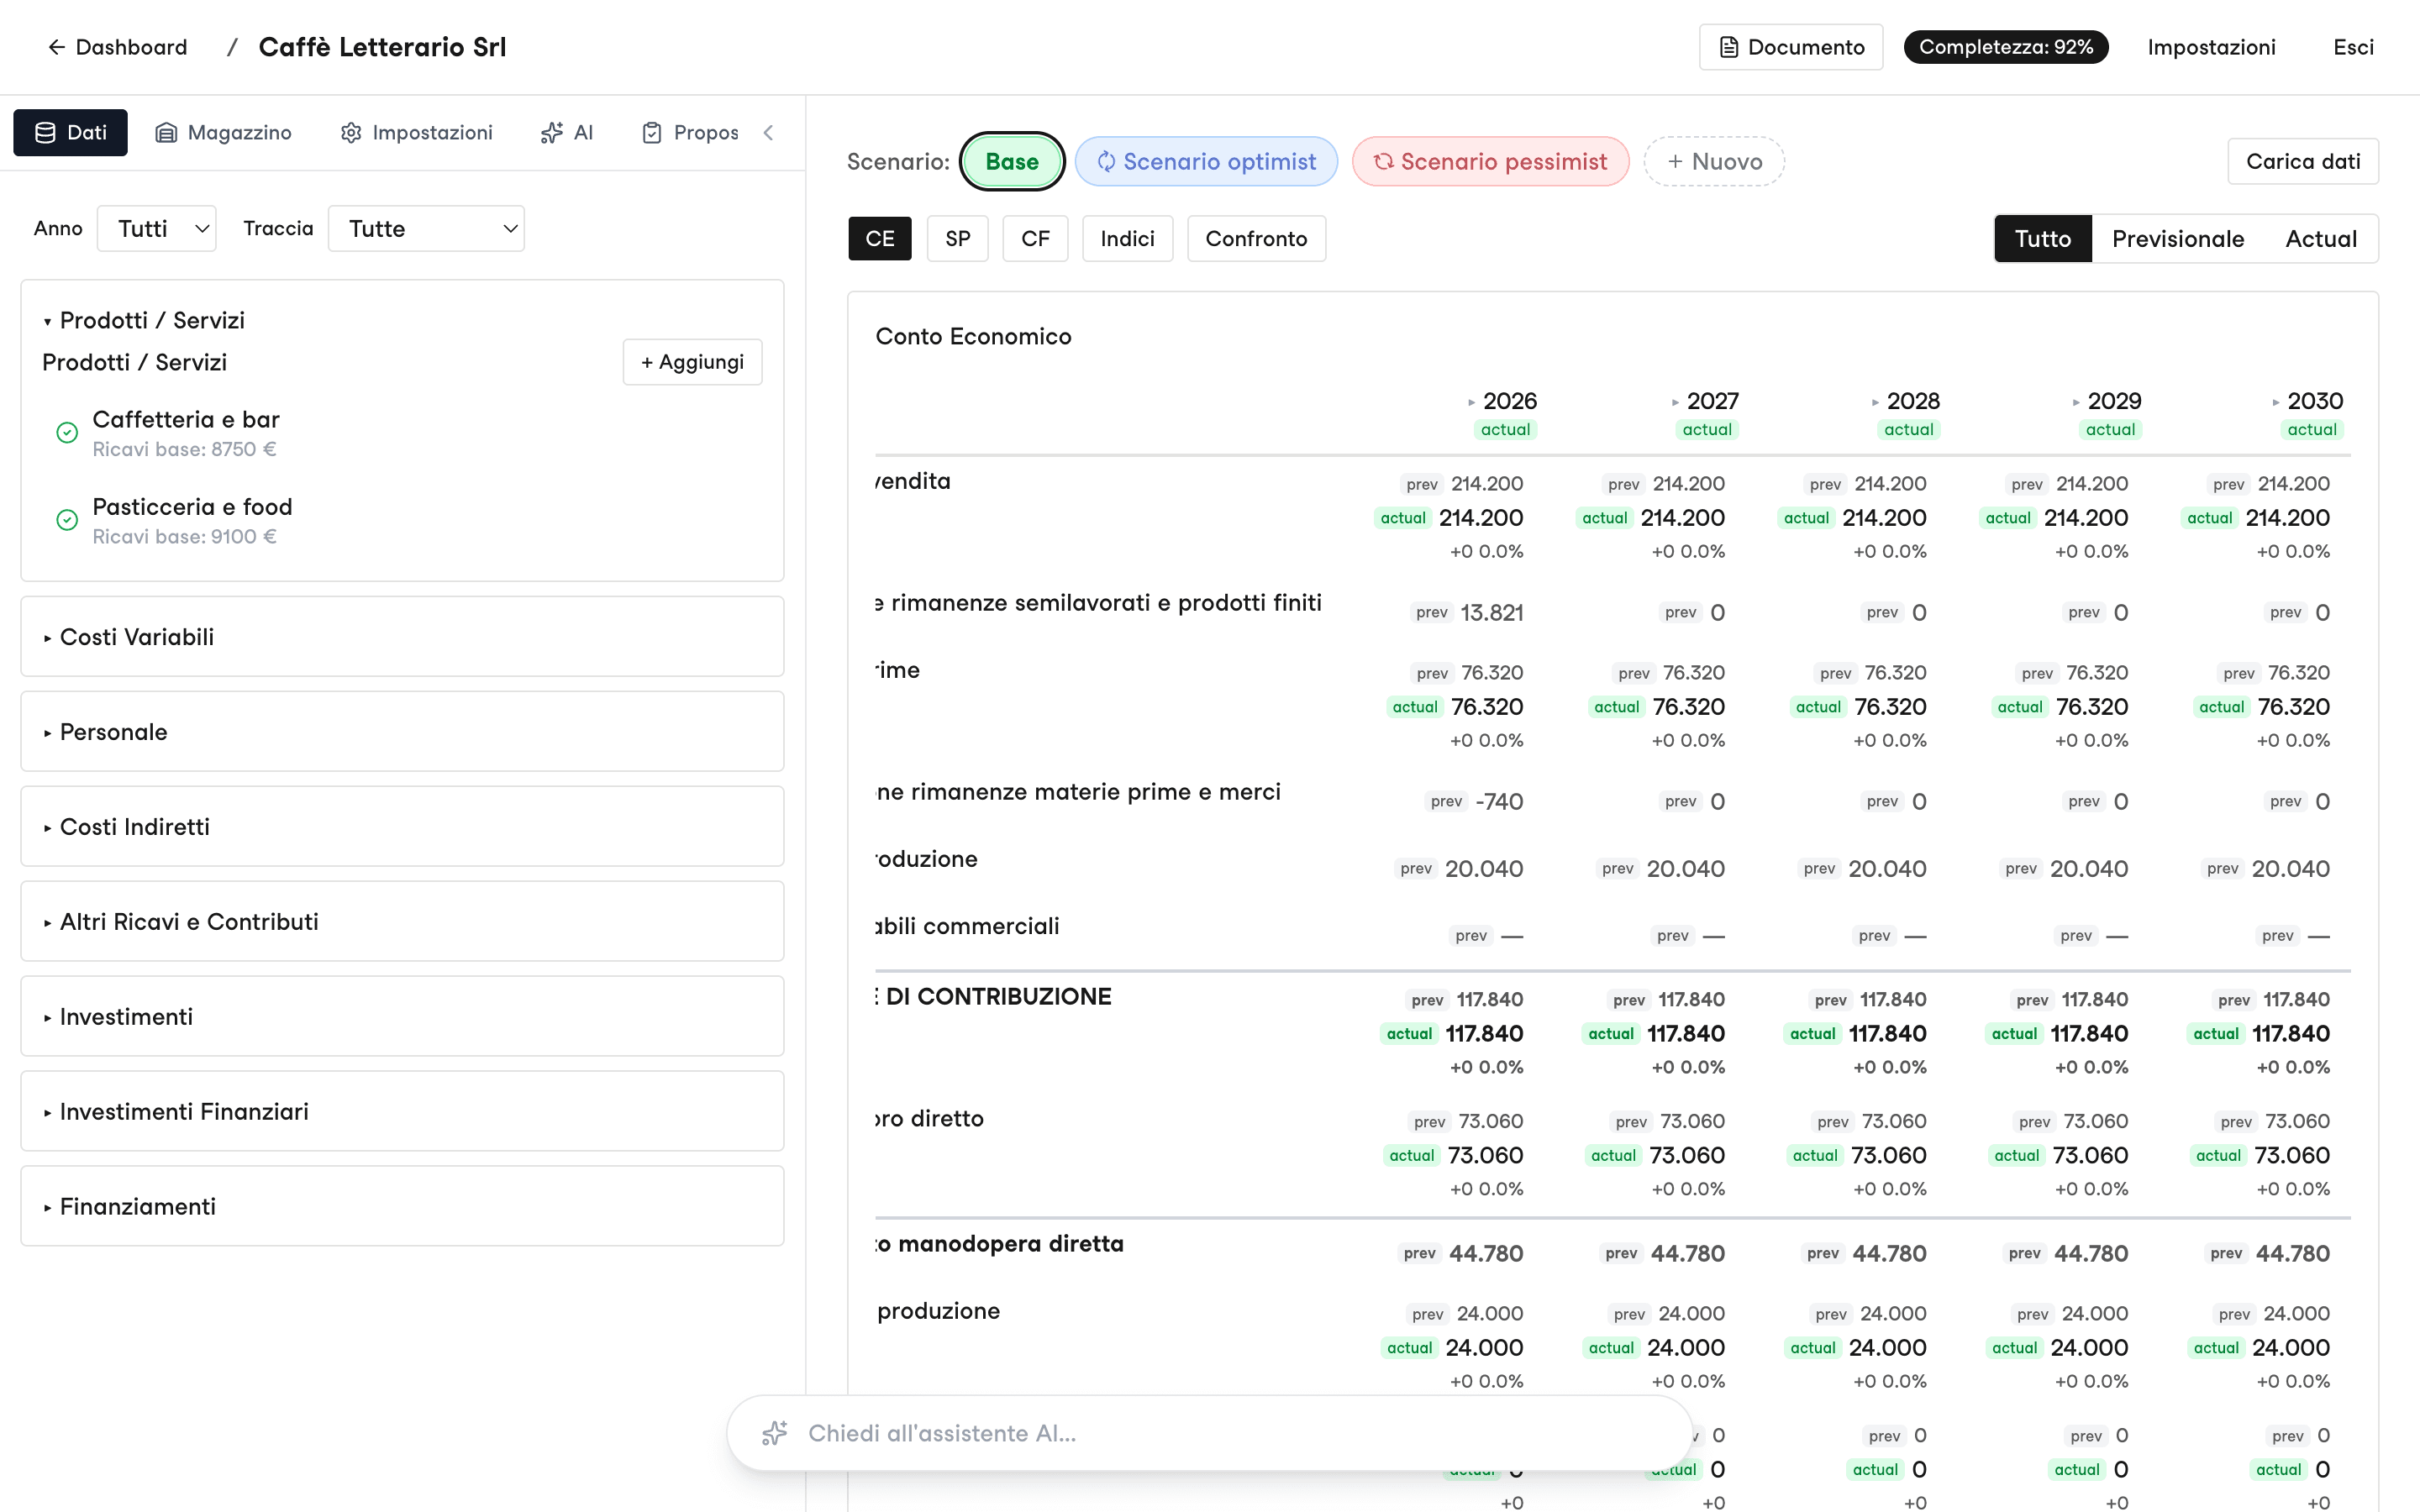The width and height of the screenshot is (2420, 1512).
Task: Open the Magazzino warehouse icon tab
Action: (x=223, y=132)
